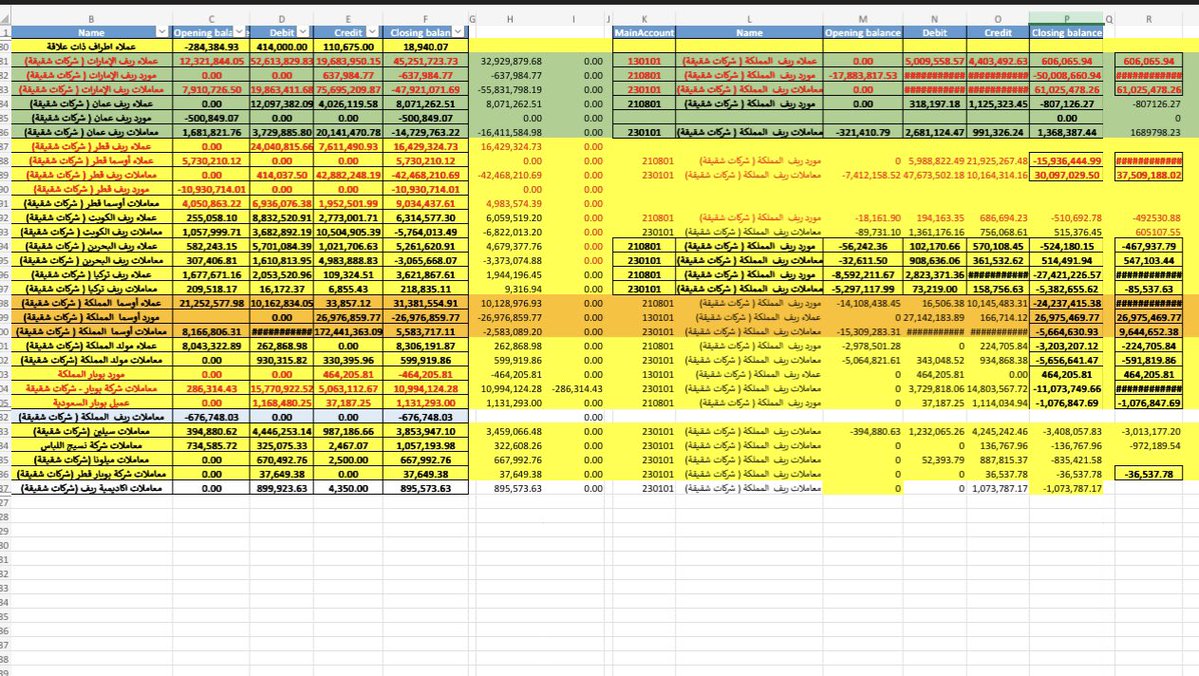The height and width of the screenshot is (676, 1199).
Task: Click the name cell معاملات شركة نسيج اللباس
Action: tap(92, 446)
